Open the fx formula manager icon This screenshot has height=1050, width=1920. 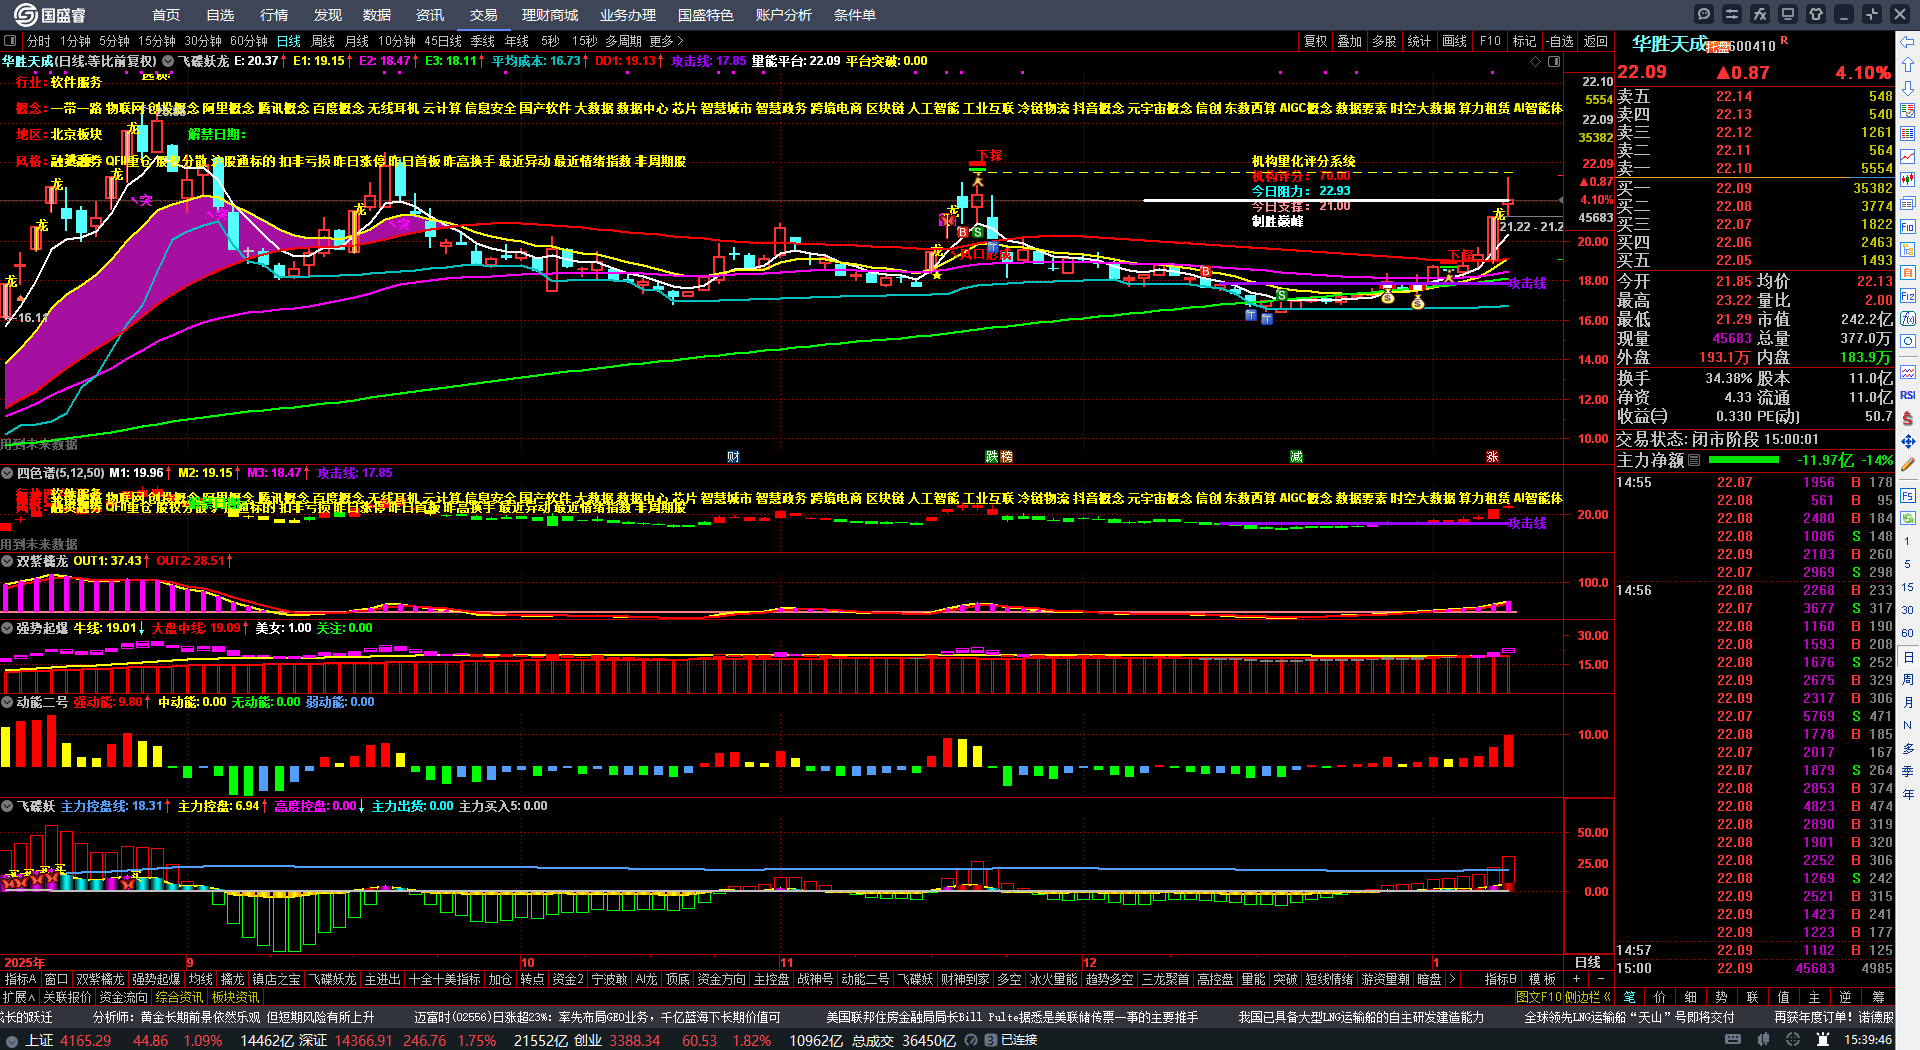coord(1760,14)
